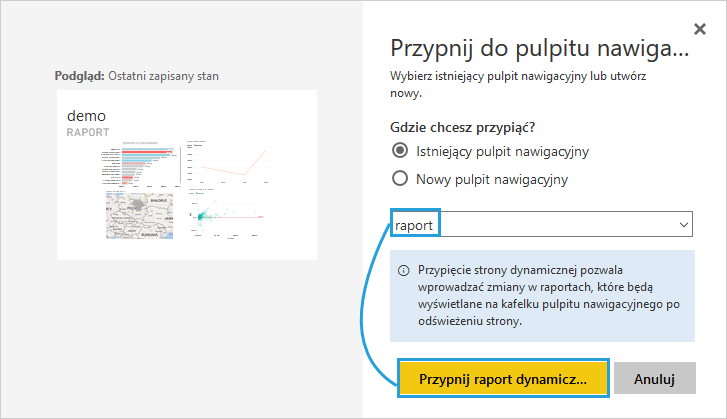This screenshot has width=727, height=419.
Task: Expand the dashboard dropdown chevron arrow
Action: [683, 225]
